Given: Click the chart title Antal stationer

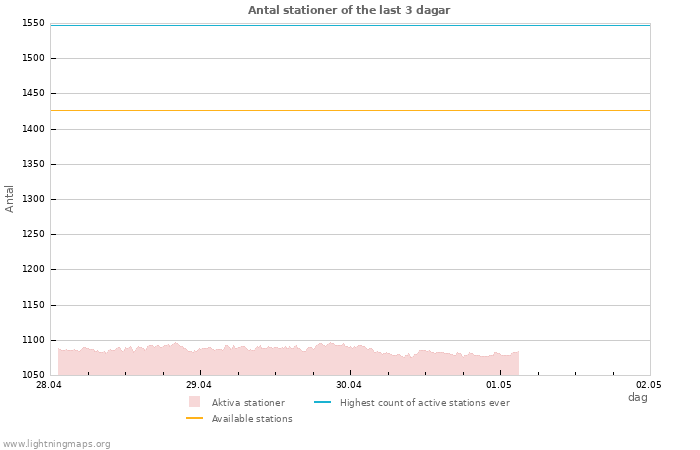Looking at the screenshot, I should (x=349, y=10).
